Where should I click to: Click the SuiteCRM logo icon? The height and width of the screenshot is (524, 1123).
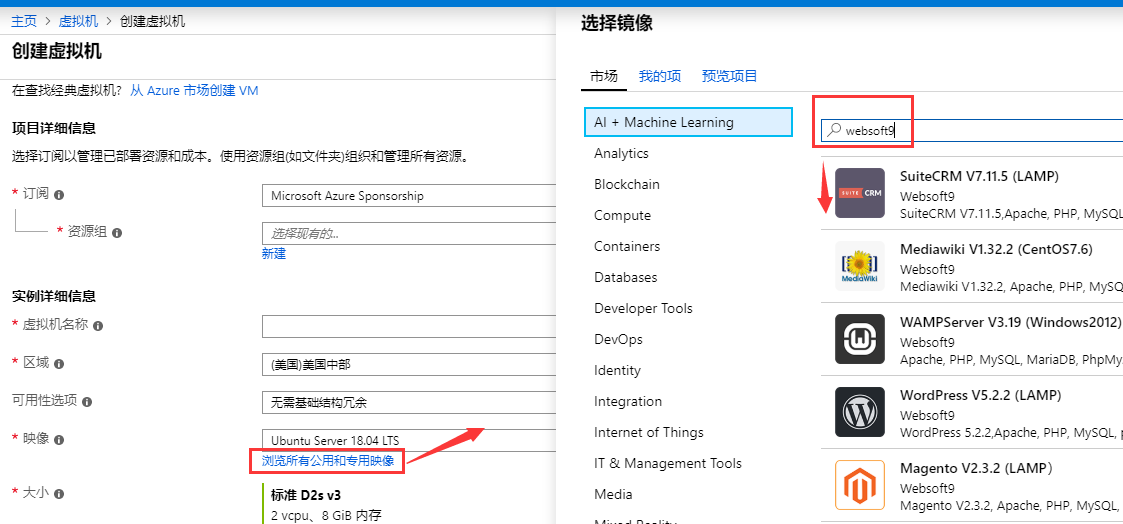point(860,193)
